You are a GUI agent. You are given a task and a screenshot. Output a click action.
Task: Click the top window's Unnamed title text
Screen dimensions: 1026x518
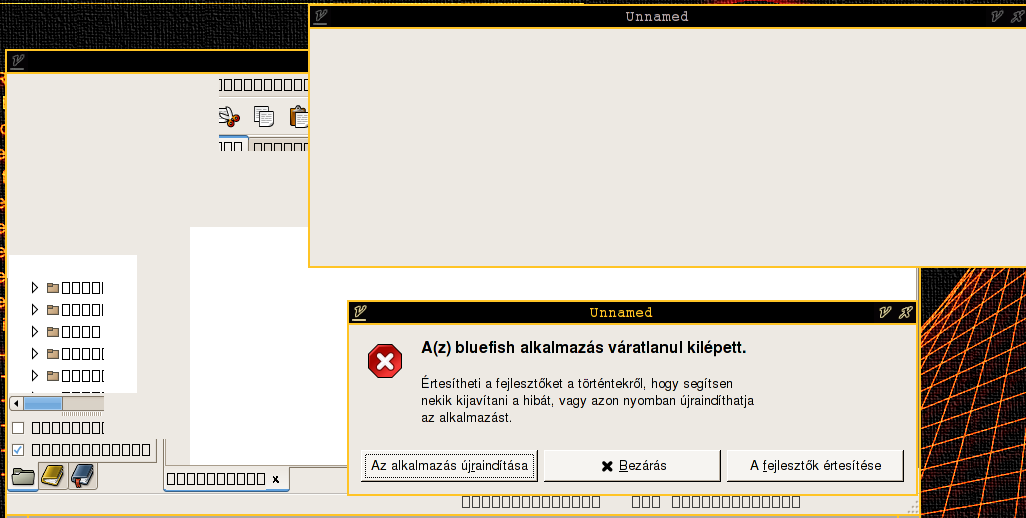(657, 16)
